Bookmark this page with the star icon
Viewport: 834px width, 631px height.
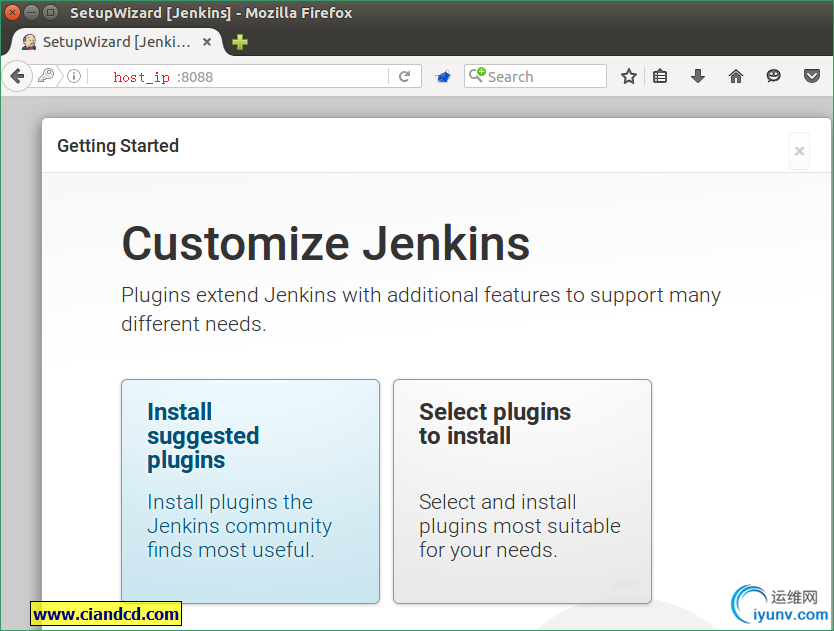point(629,76)
